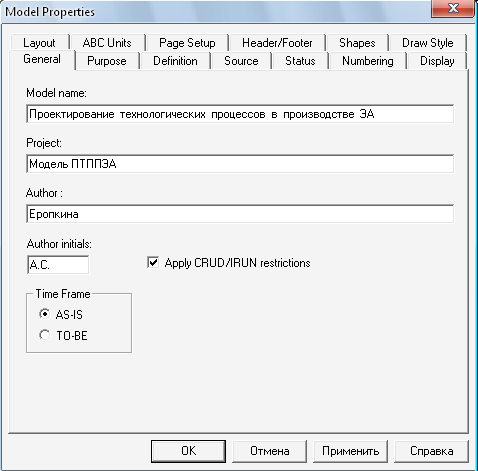Select the Numbering tab
Viewport: 478px width, 471px height.
(368, 61)
